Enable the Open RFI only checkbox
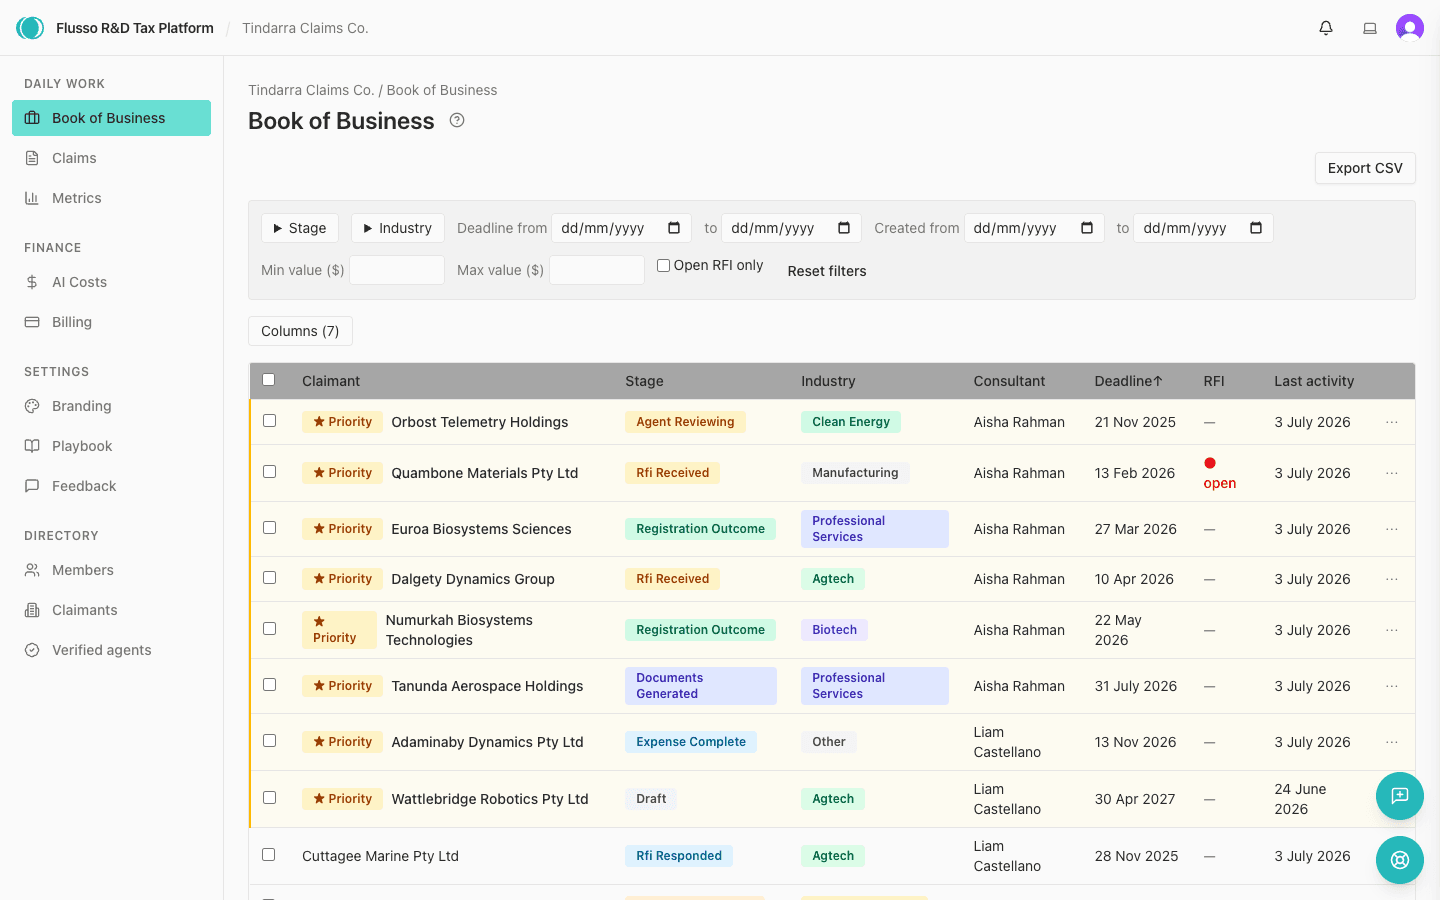The width and height of the screenshot is (1440, 900). [663, 265]
